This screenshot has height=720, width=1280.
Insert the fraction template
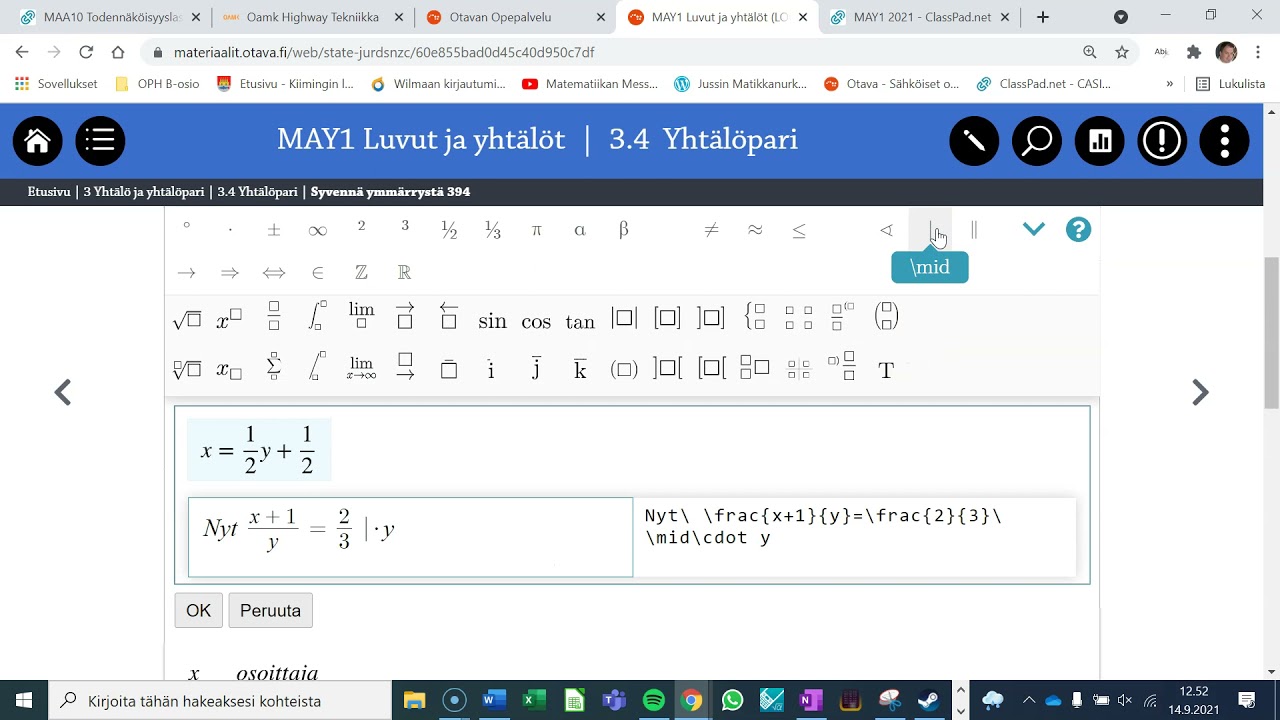click(274, 317)
